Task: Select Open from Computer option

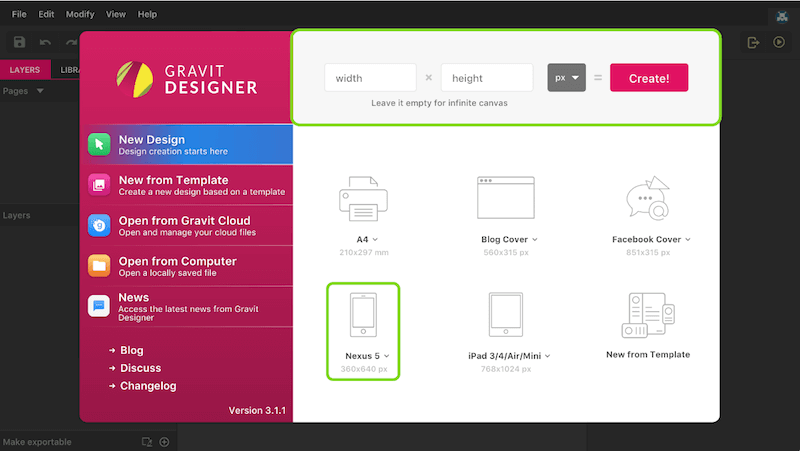Action: click(x=187, y=266)
